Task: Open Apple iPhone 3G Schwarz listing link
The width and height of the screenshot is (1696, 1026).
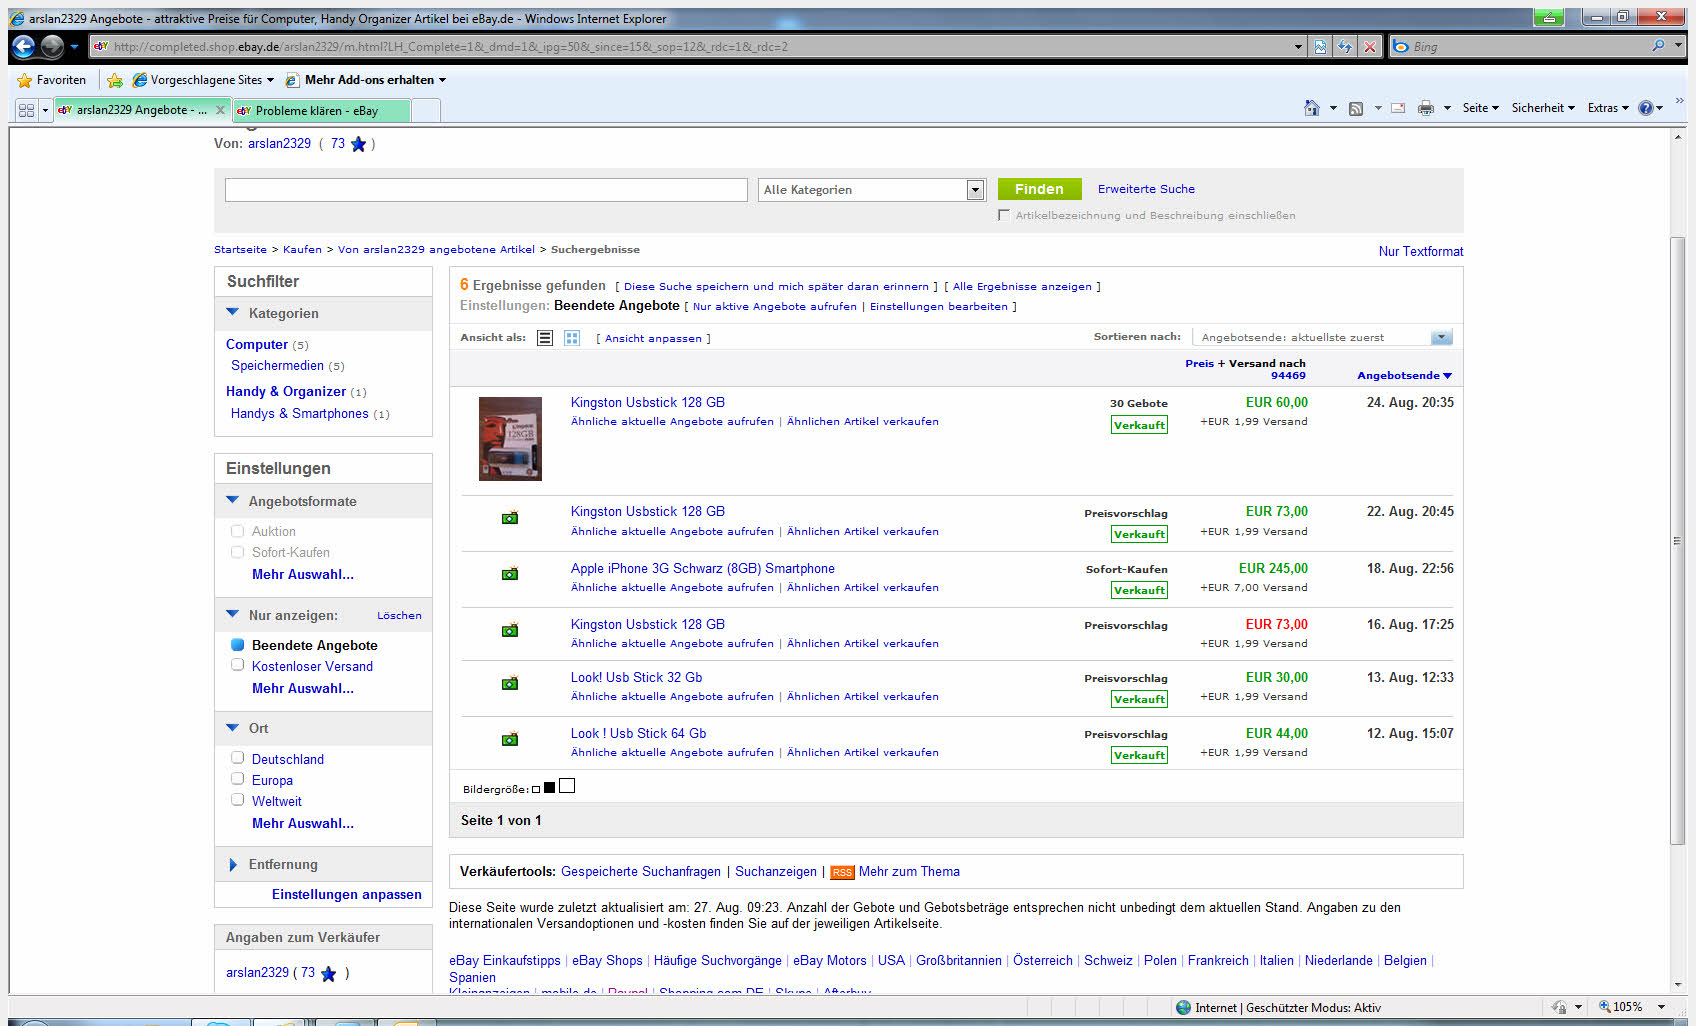Action: (702, 568)
